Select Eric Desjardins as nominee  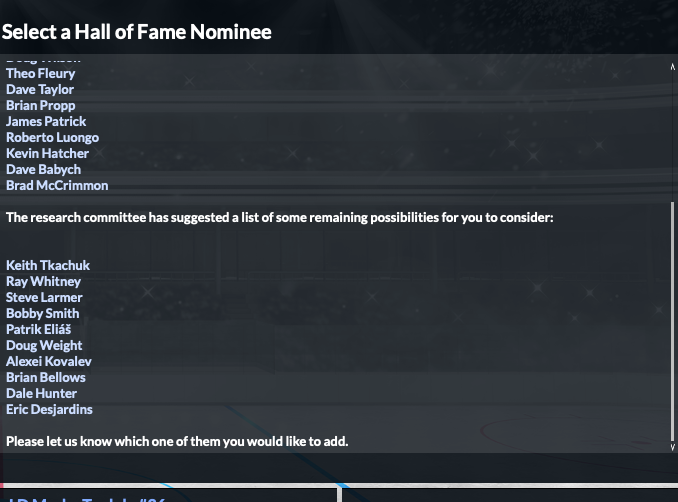click(x=49, y=409)
